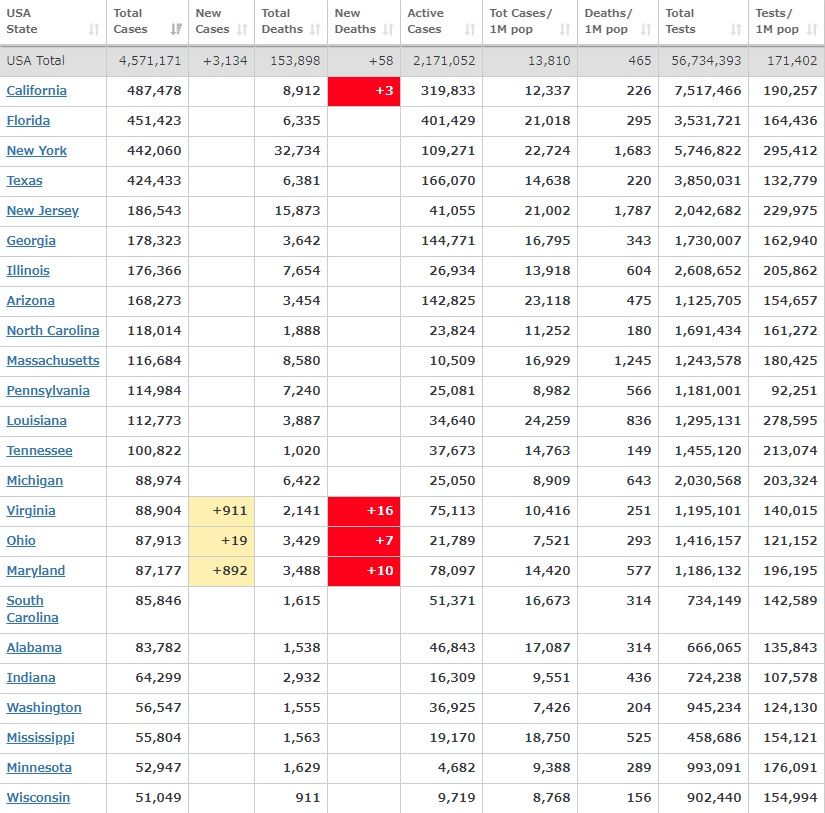Click Maryland's red +10 new deaths cell

tap(364, 571)
